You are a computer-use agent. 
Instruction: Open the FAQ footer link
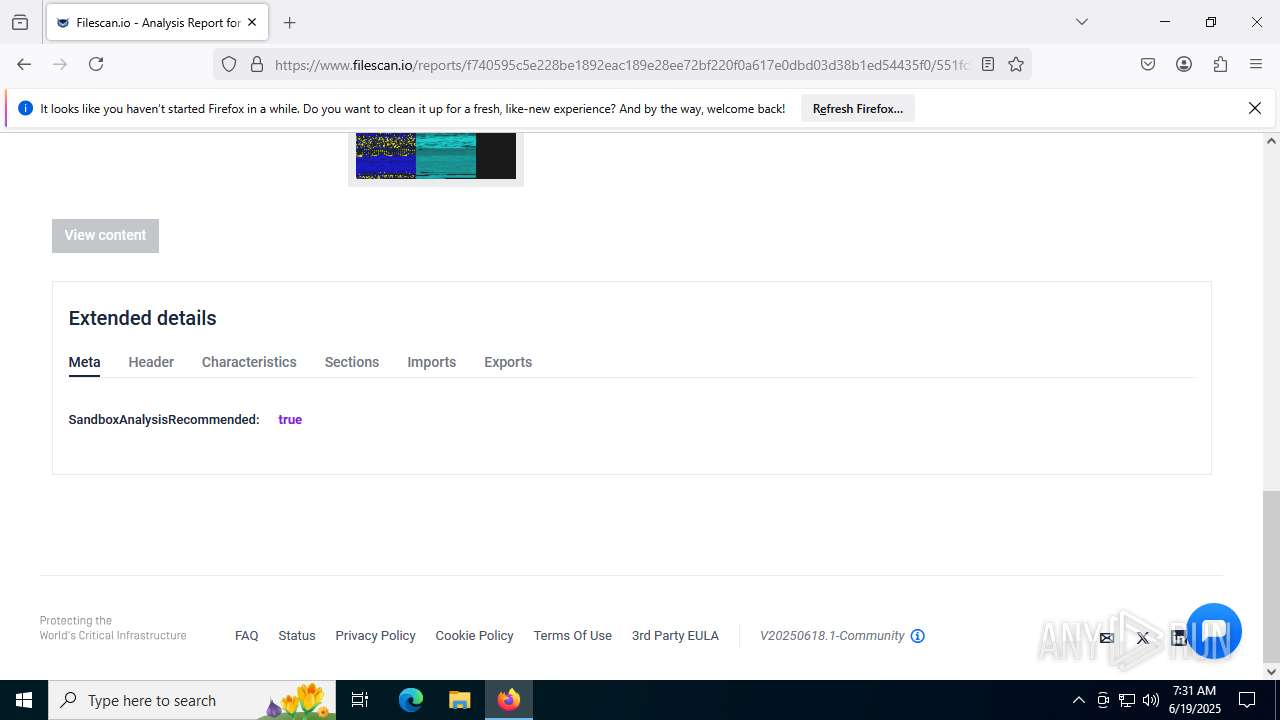[247, 636]
